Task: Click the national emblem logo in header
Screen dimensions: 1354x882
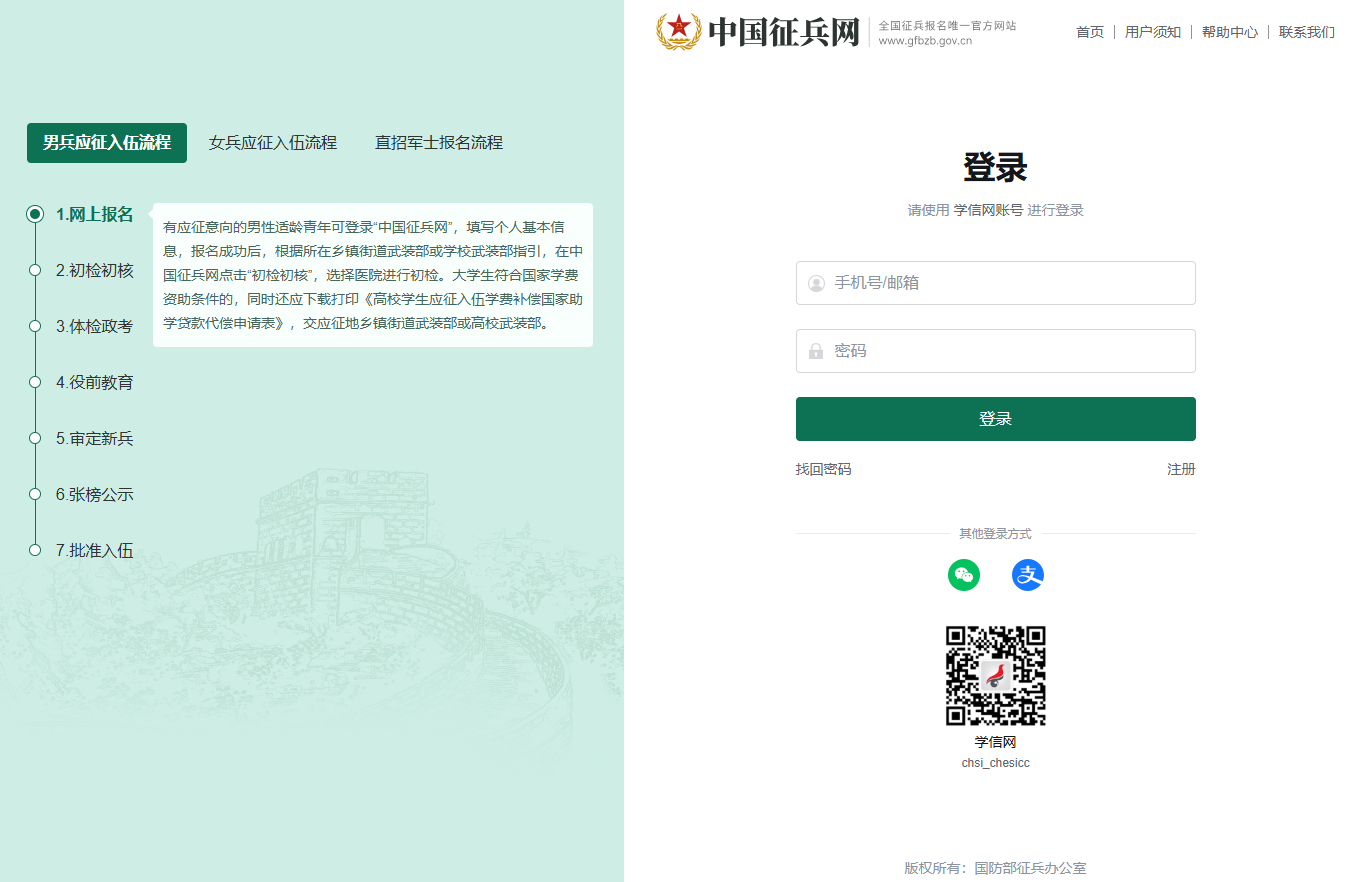Action: click(679, 31)
